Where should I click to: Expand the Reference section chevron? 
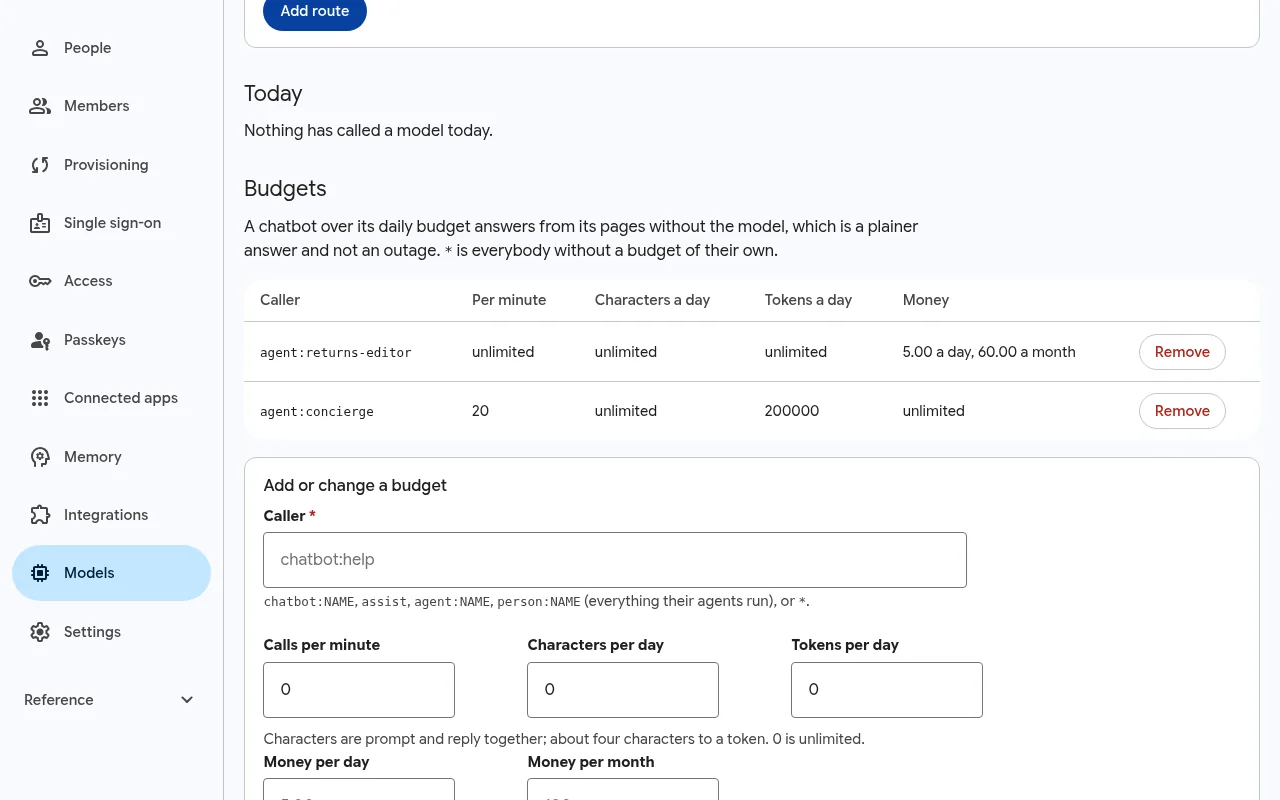coord(187,700)
